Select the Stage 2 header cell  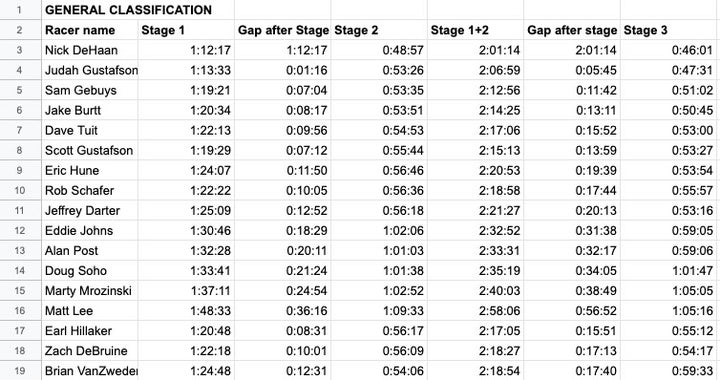(379, 30)
